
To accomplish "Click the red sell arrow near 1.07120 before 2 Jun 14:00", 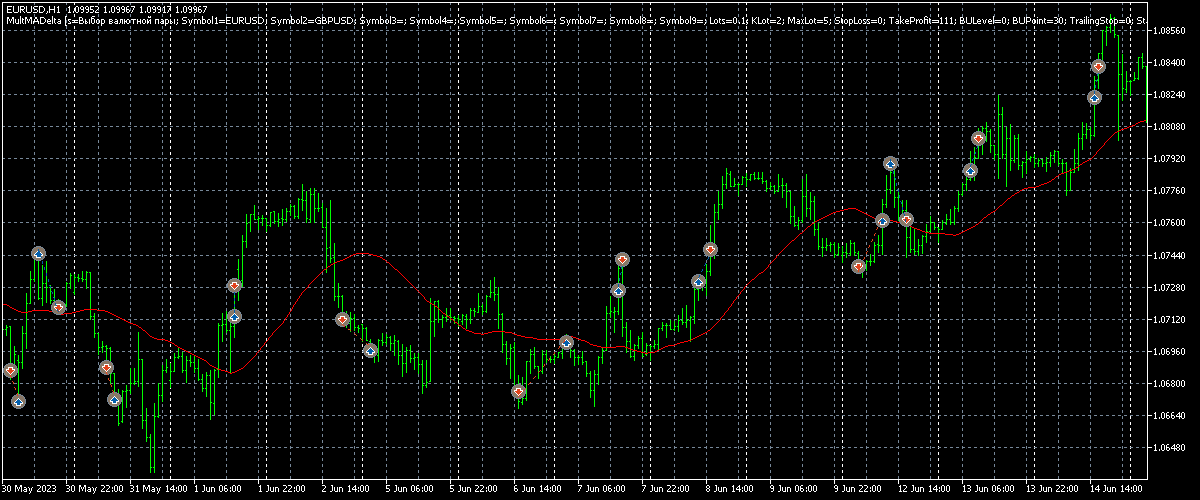I will 342,319.
